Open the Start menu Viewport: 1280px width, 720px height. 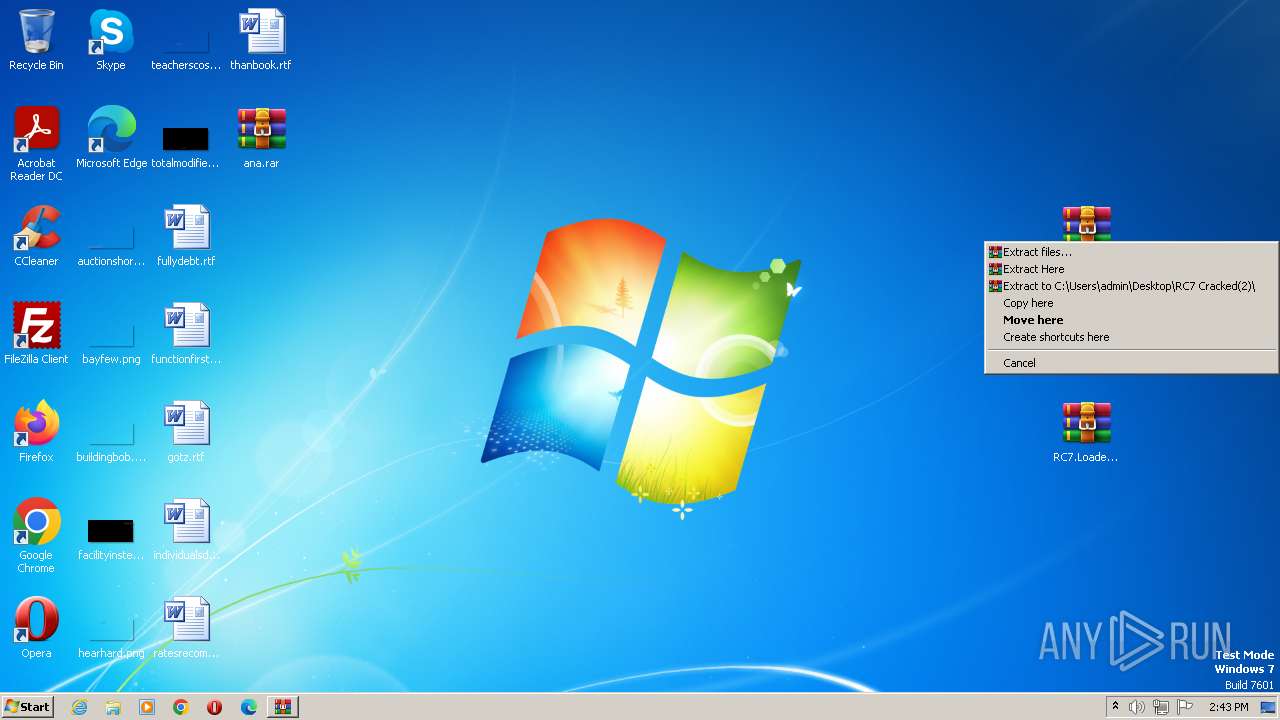pos(28,706)
